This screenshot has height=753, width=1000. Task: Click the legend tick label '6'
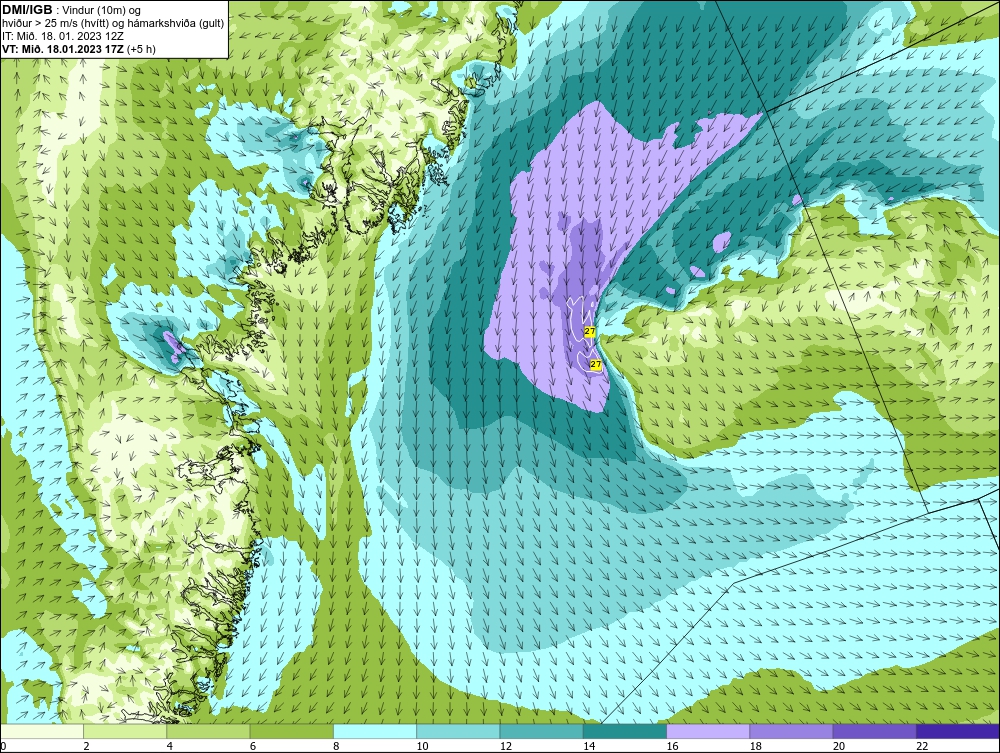click(253, 747)
